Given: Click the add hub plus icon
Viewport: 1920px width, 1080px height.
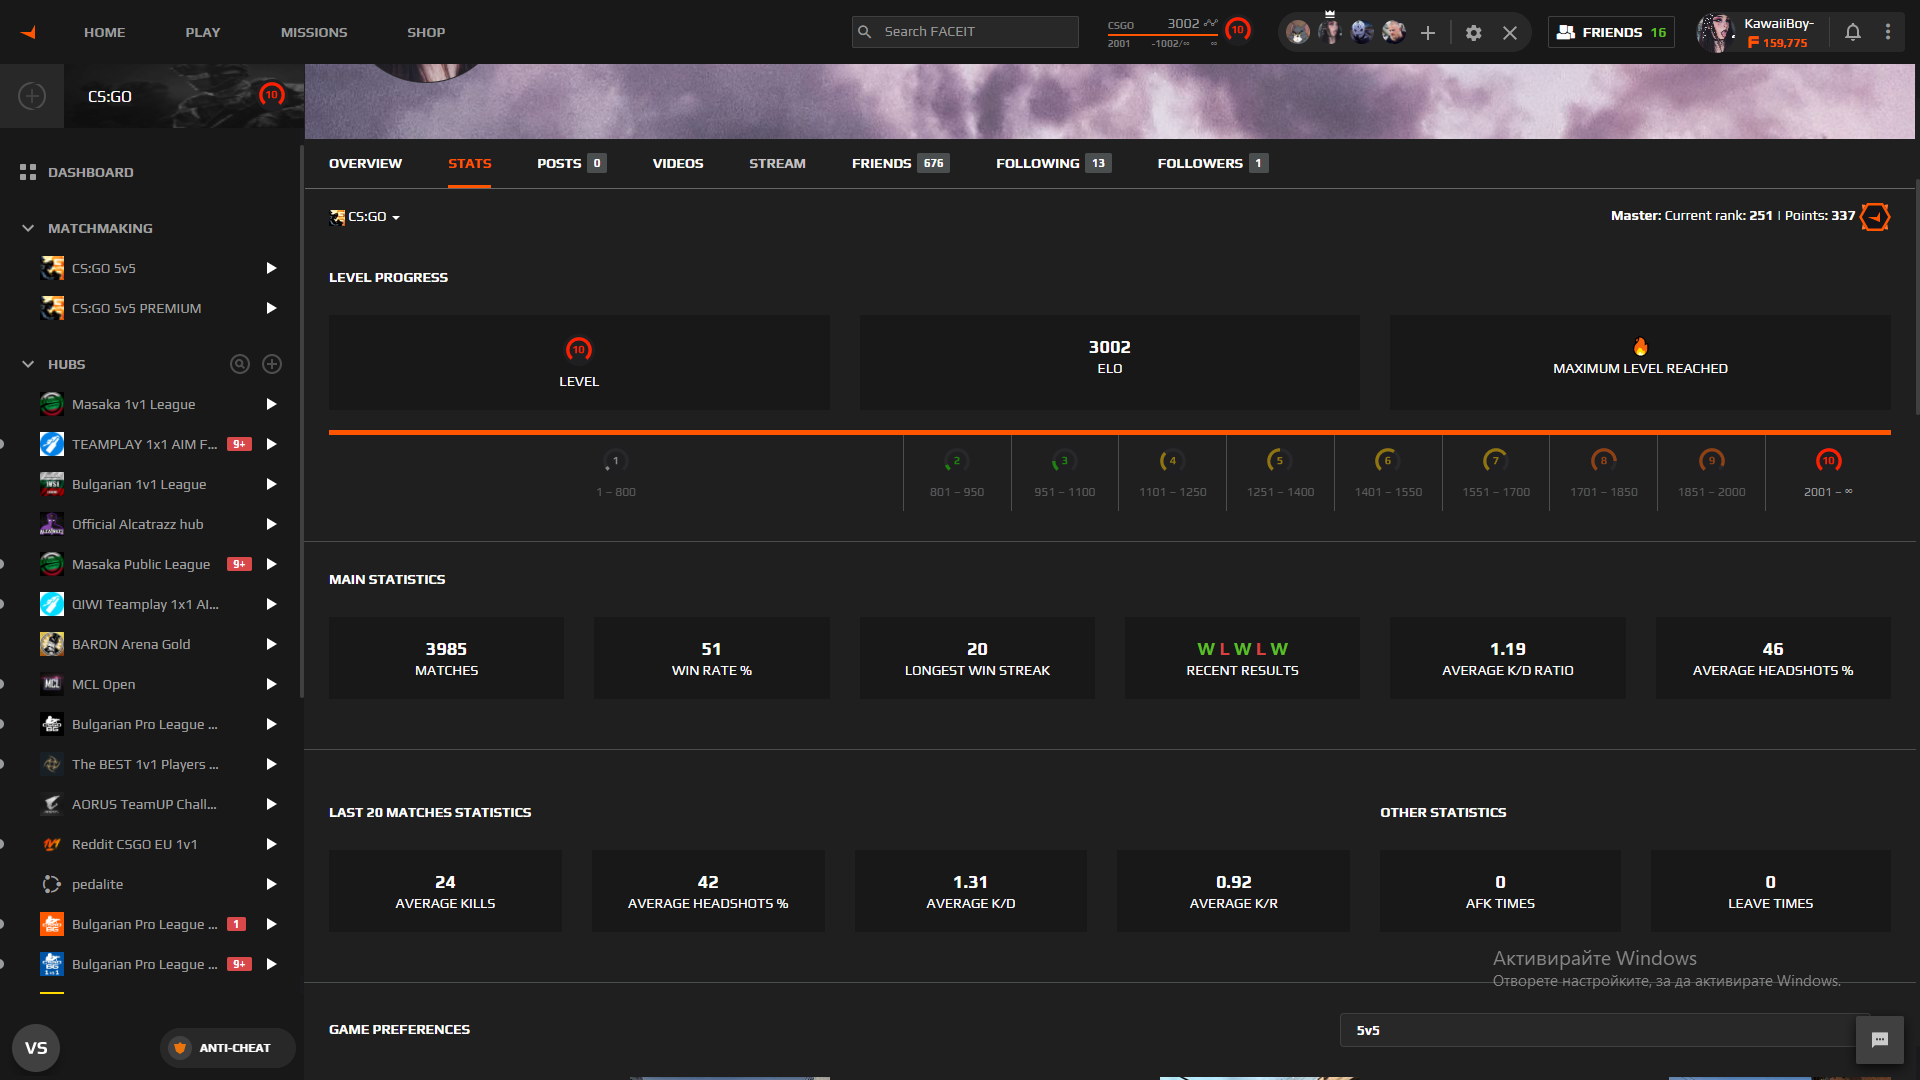Looking at the screenshot, I should point(272,364).
